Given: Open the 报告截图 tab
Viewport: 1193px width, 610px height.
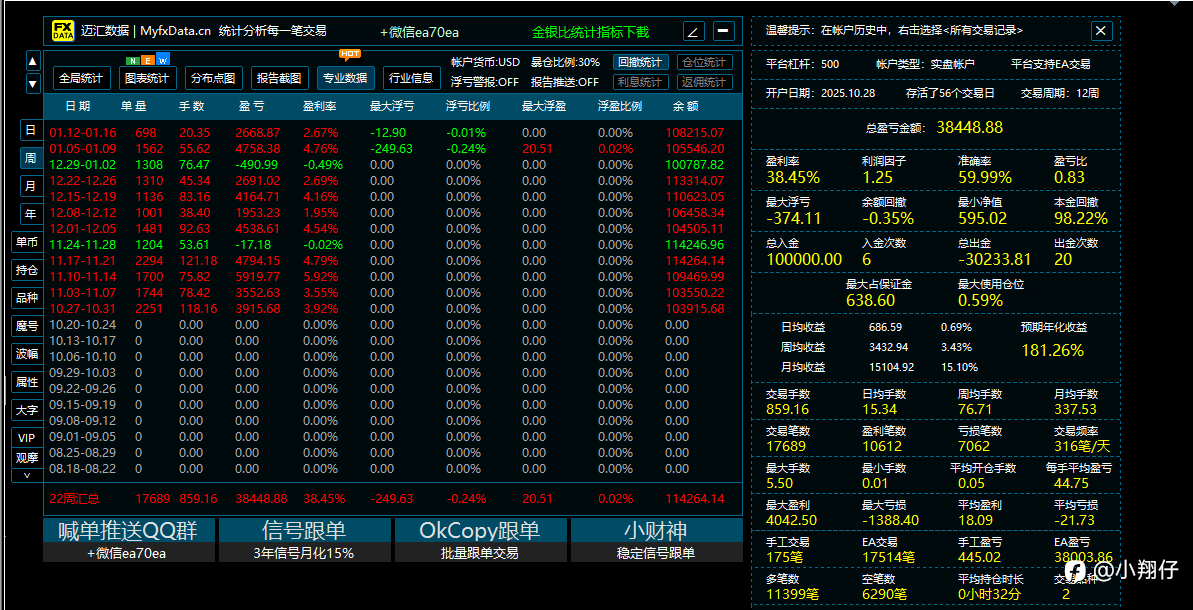Looking at the screenshot, I should (280, 78).
